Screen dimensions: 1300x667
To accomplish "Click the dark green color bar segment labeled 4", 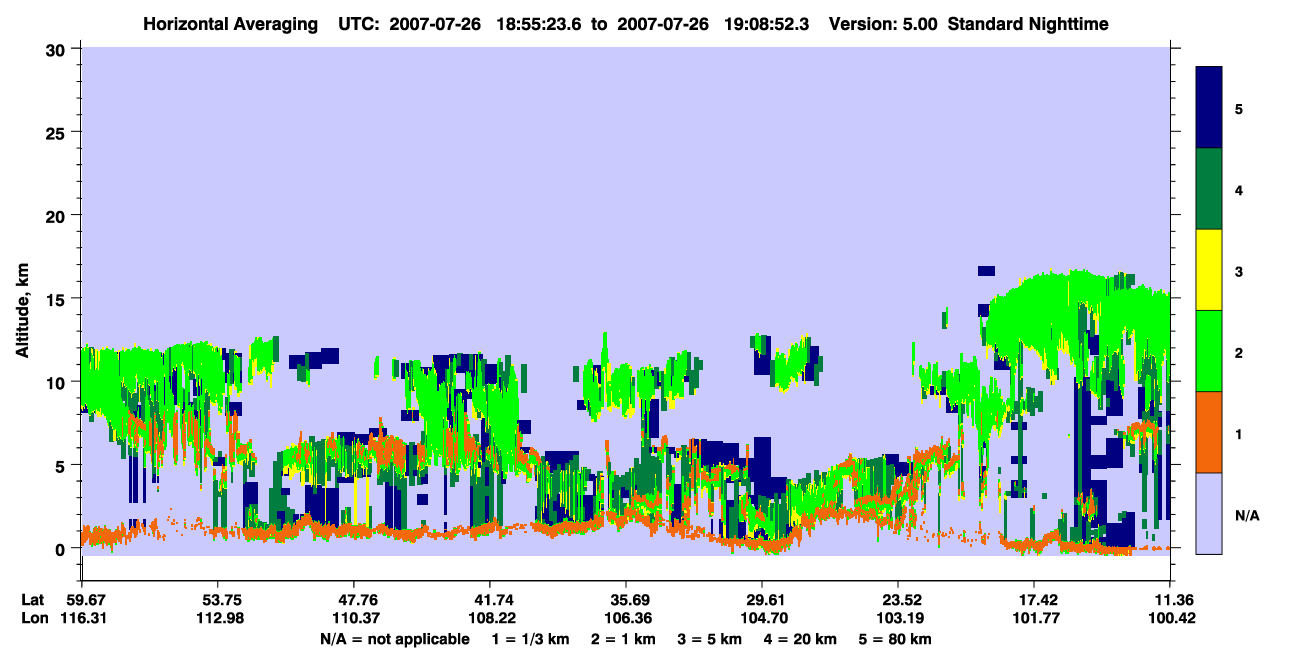I will 1209,189.
